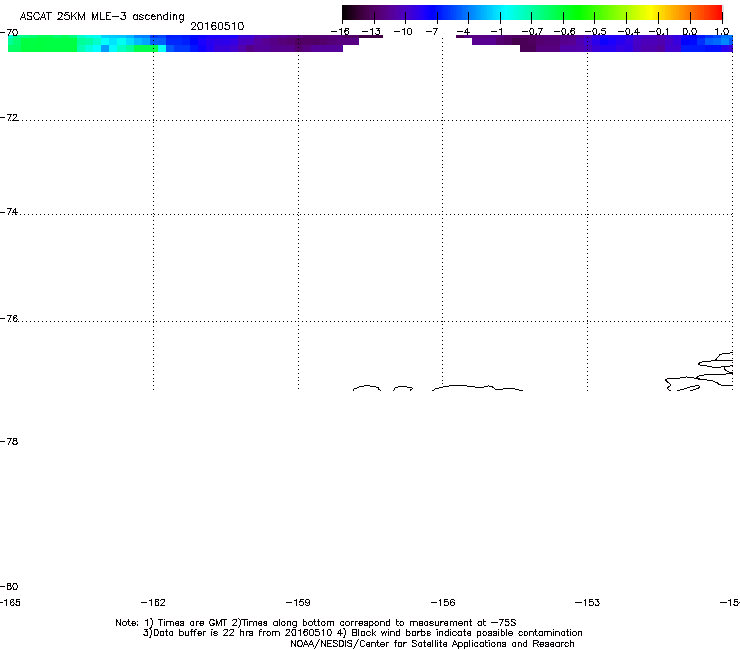This screenshot has height=650, width=740.
Task: Click the -0.7 color scale label
Action: click(532, 32)
